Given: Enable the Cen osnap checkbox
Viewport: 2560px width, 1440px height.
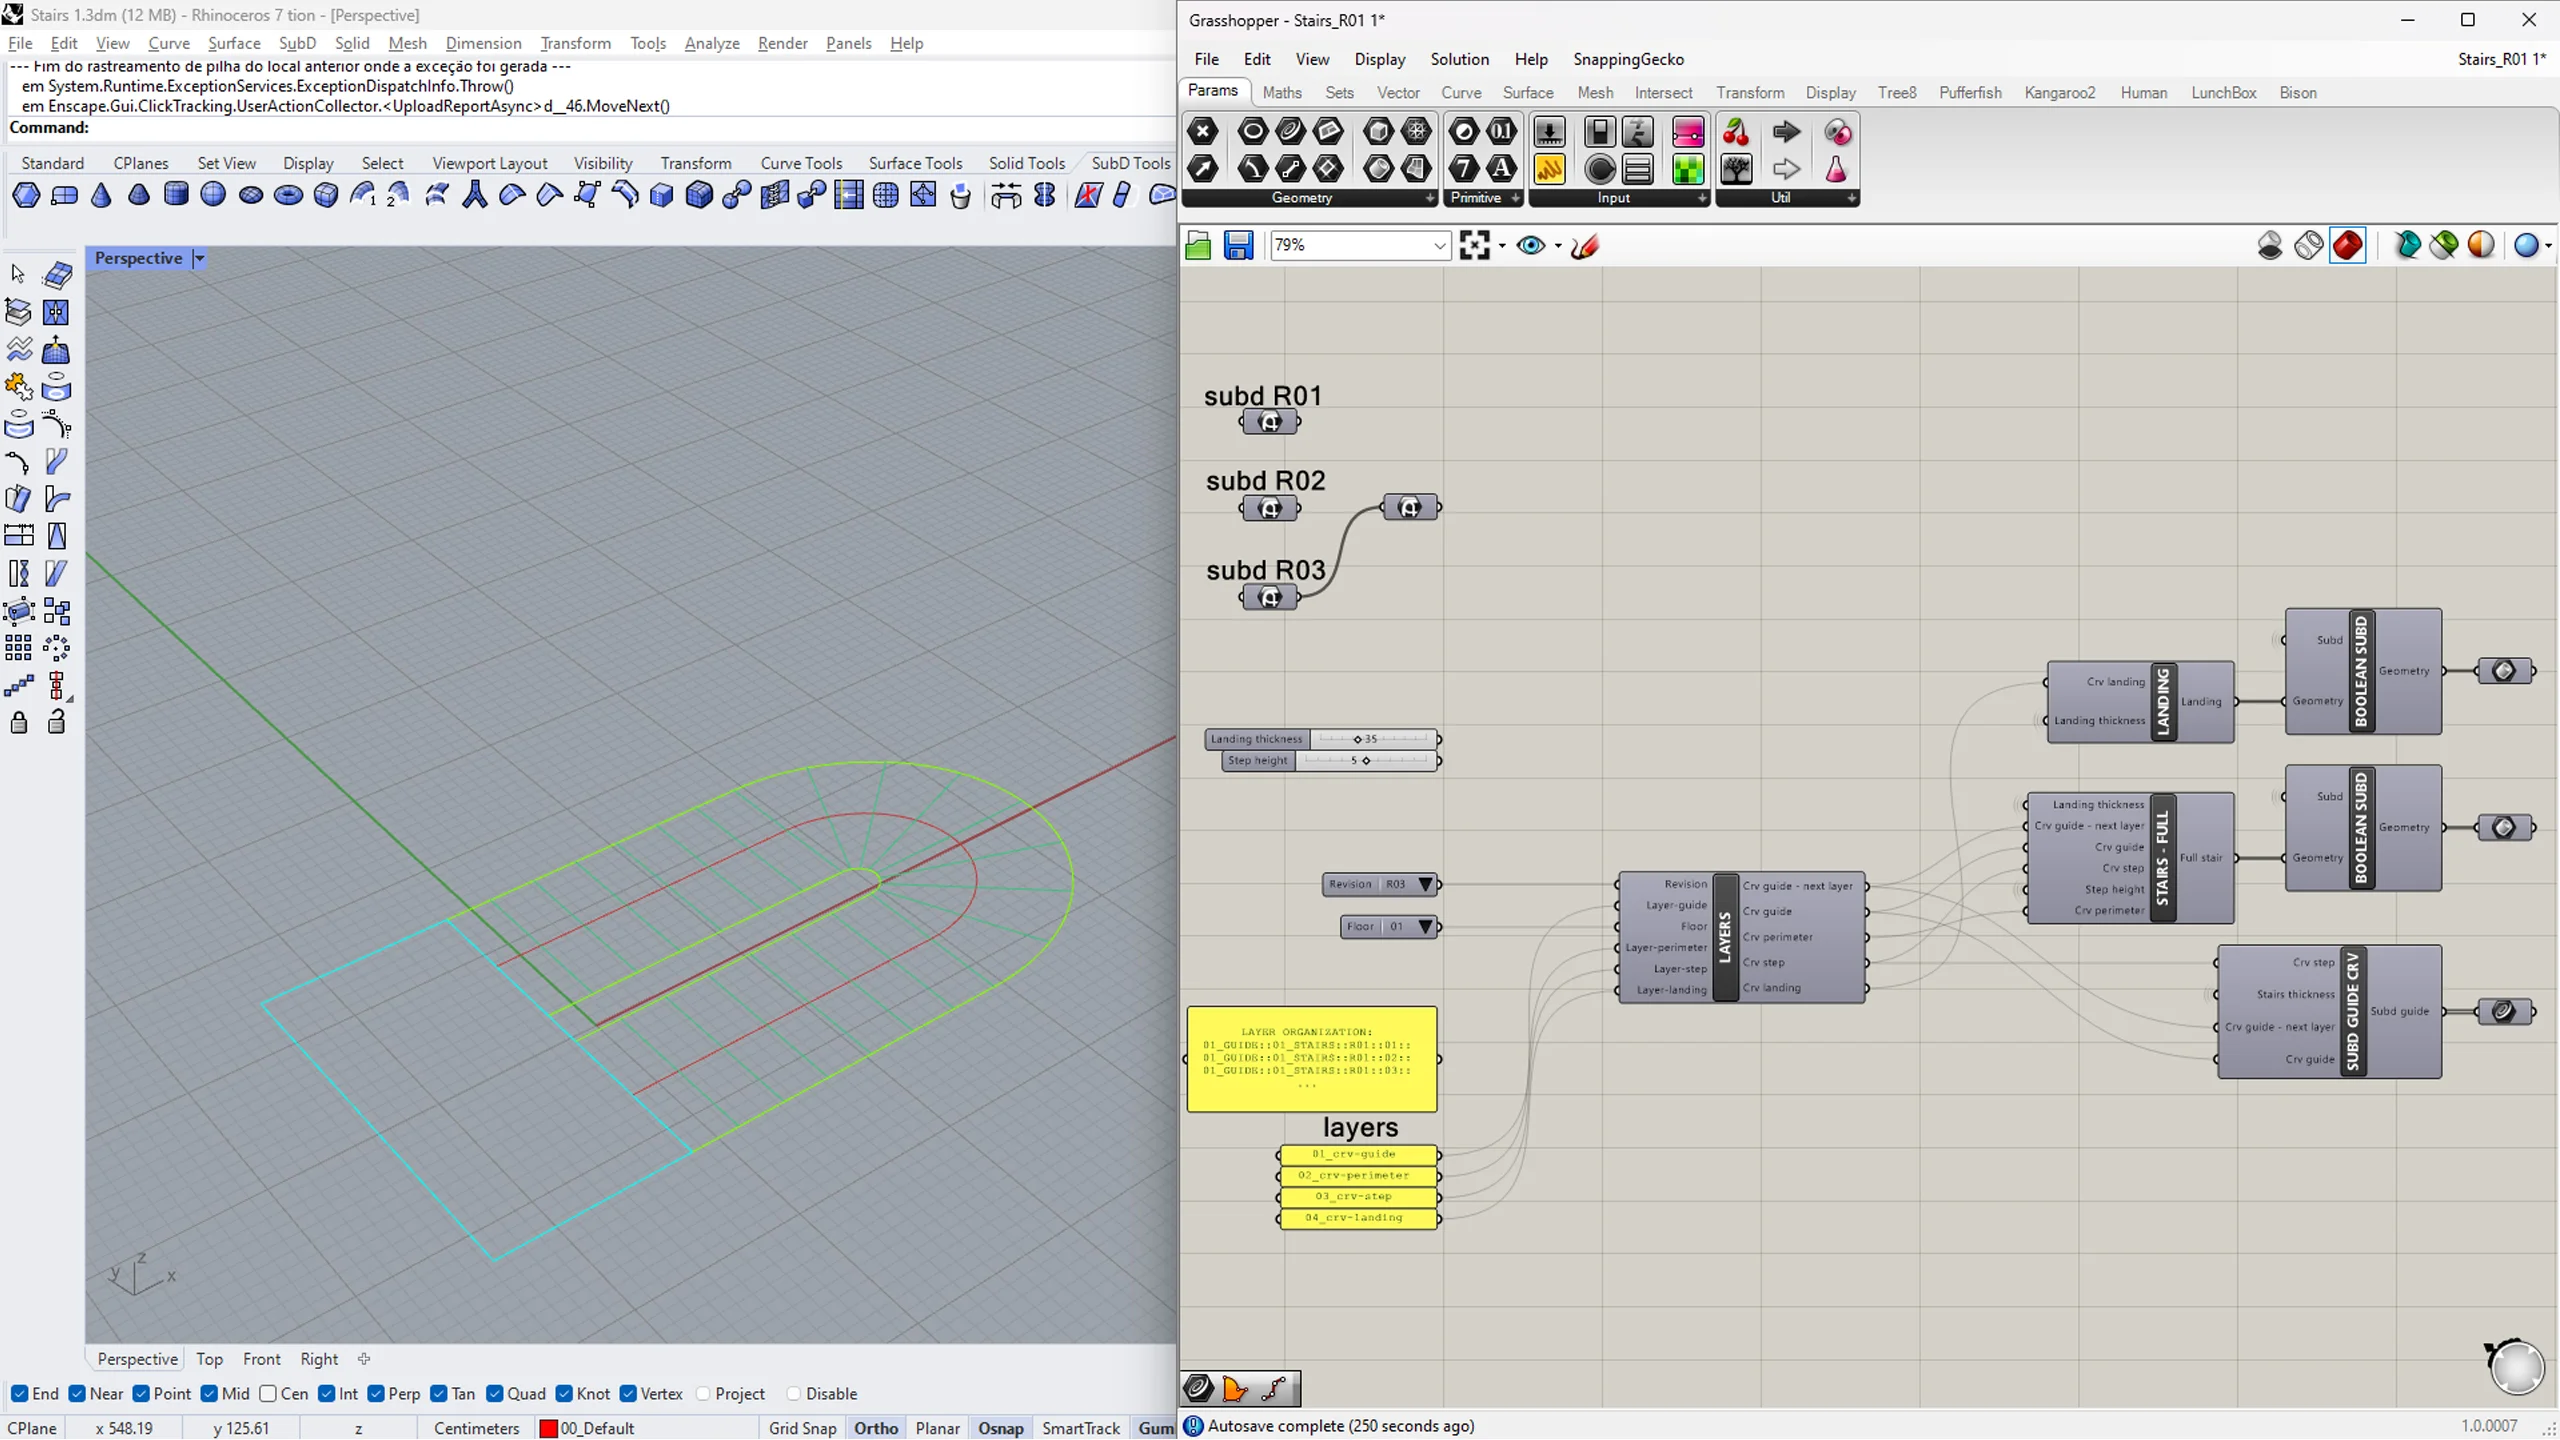Looking at the screenshot, I should click(268, 1393).
